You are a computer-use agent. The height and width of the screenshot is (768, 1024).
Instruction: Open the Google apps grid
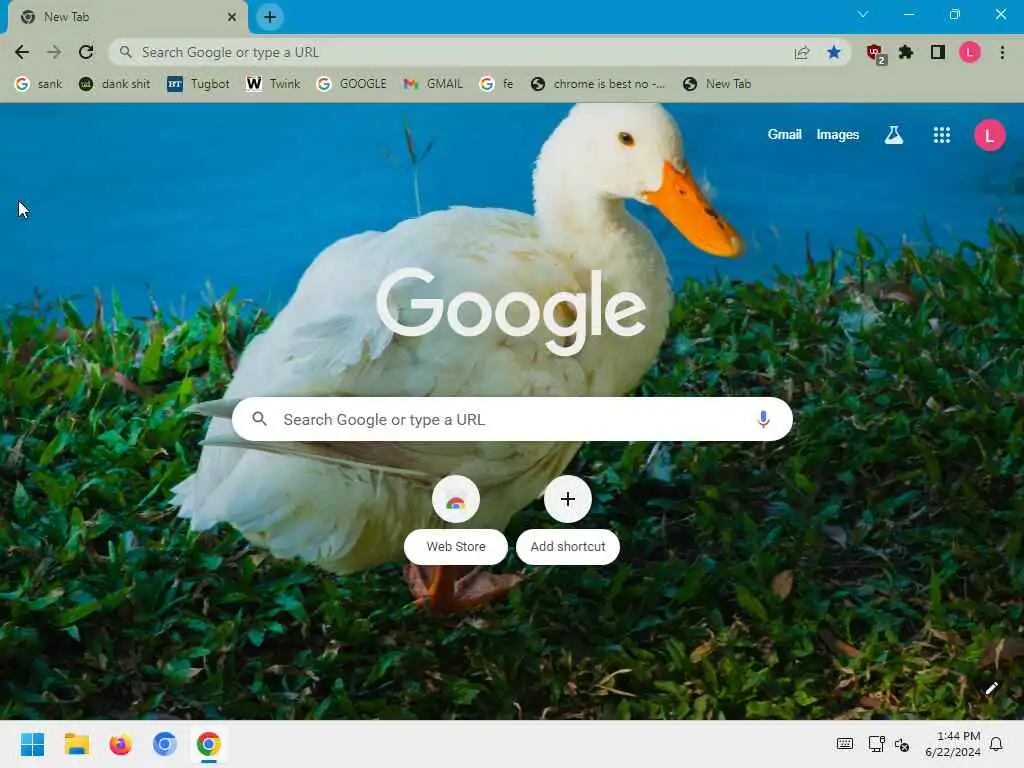click(x=942, y=135)
